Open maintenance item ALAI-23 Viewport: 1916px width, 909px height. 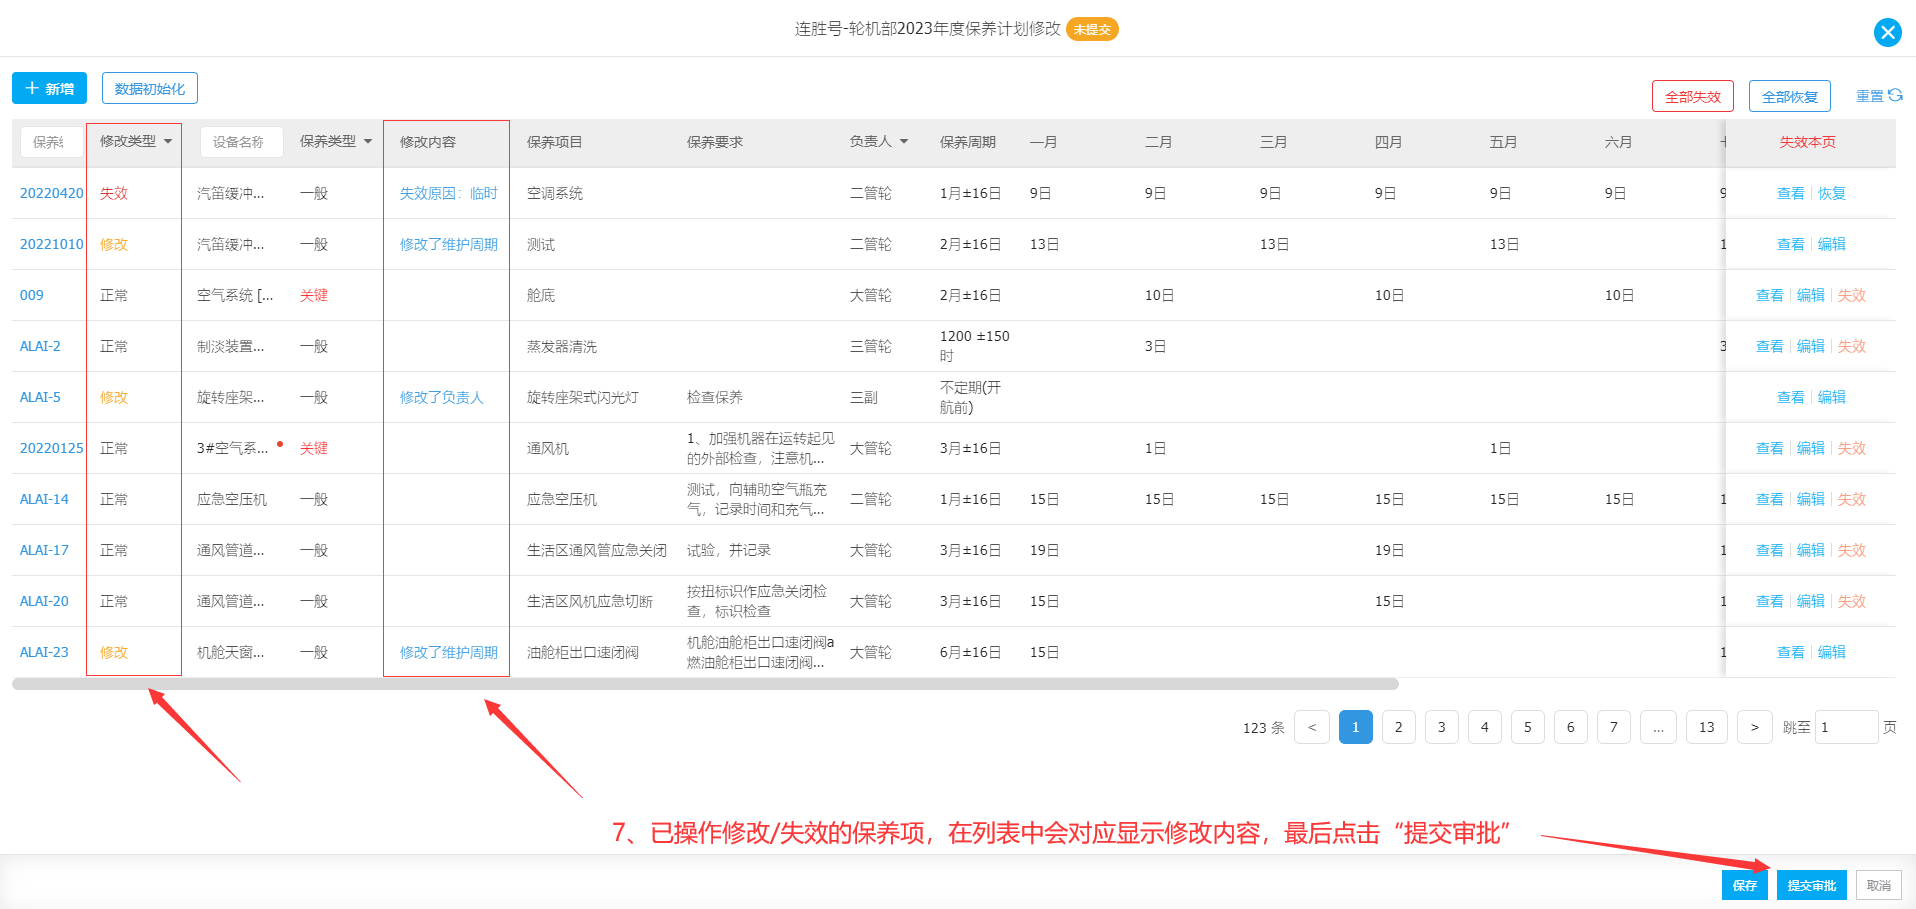coord(44,652)
